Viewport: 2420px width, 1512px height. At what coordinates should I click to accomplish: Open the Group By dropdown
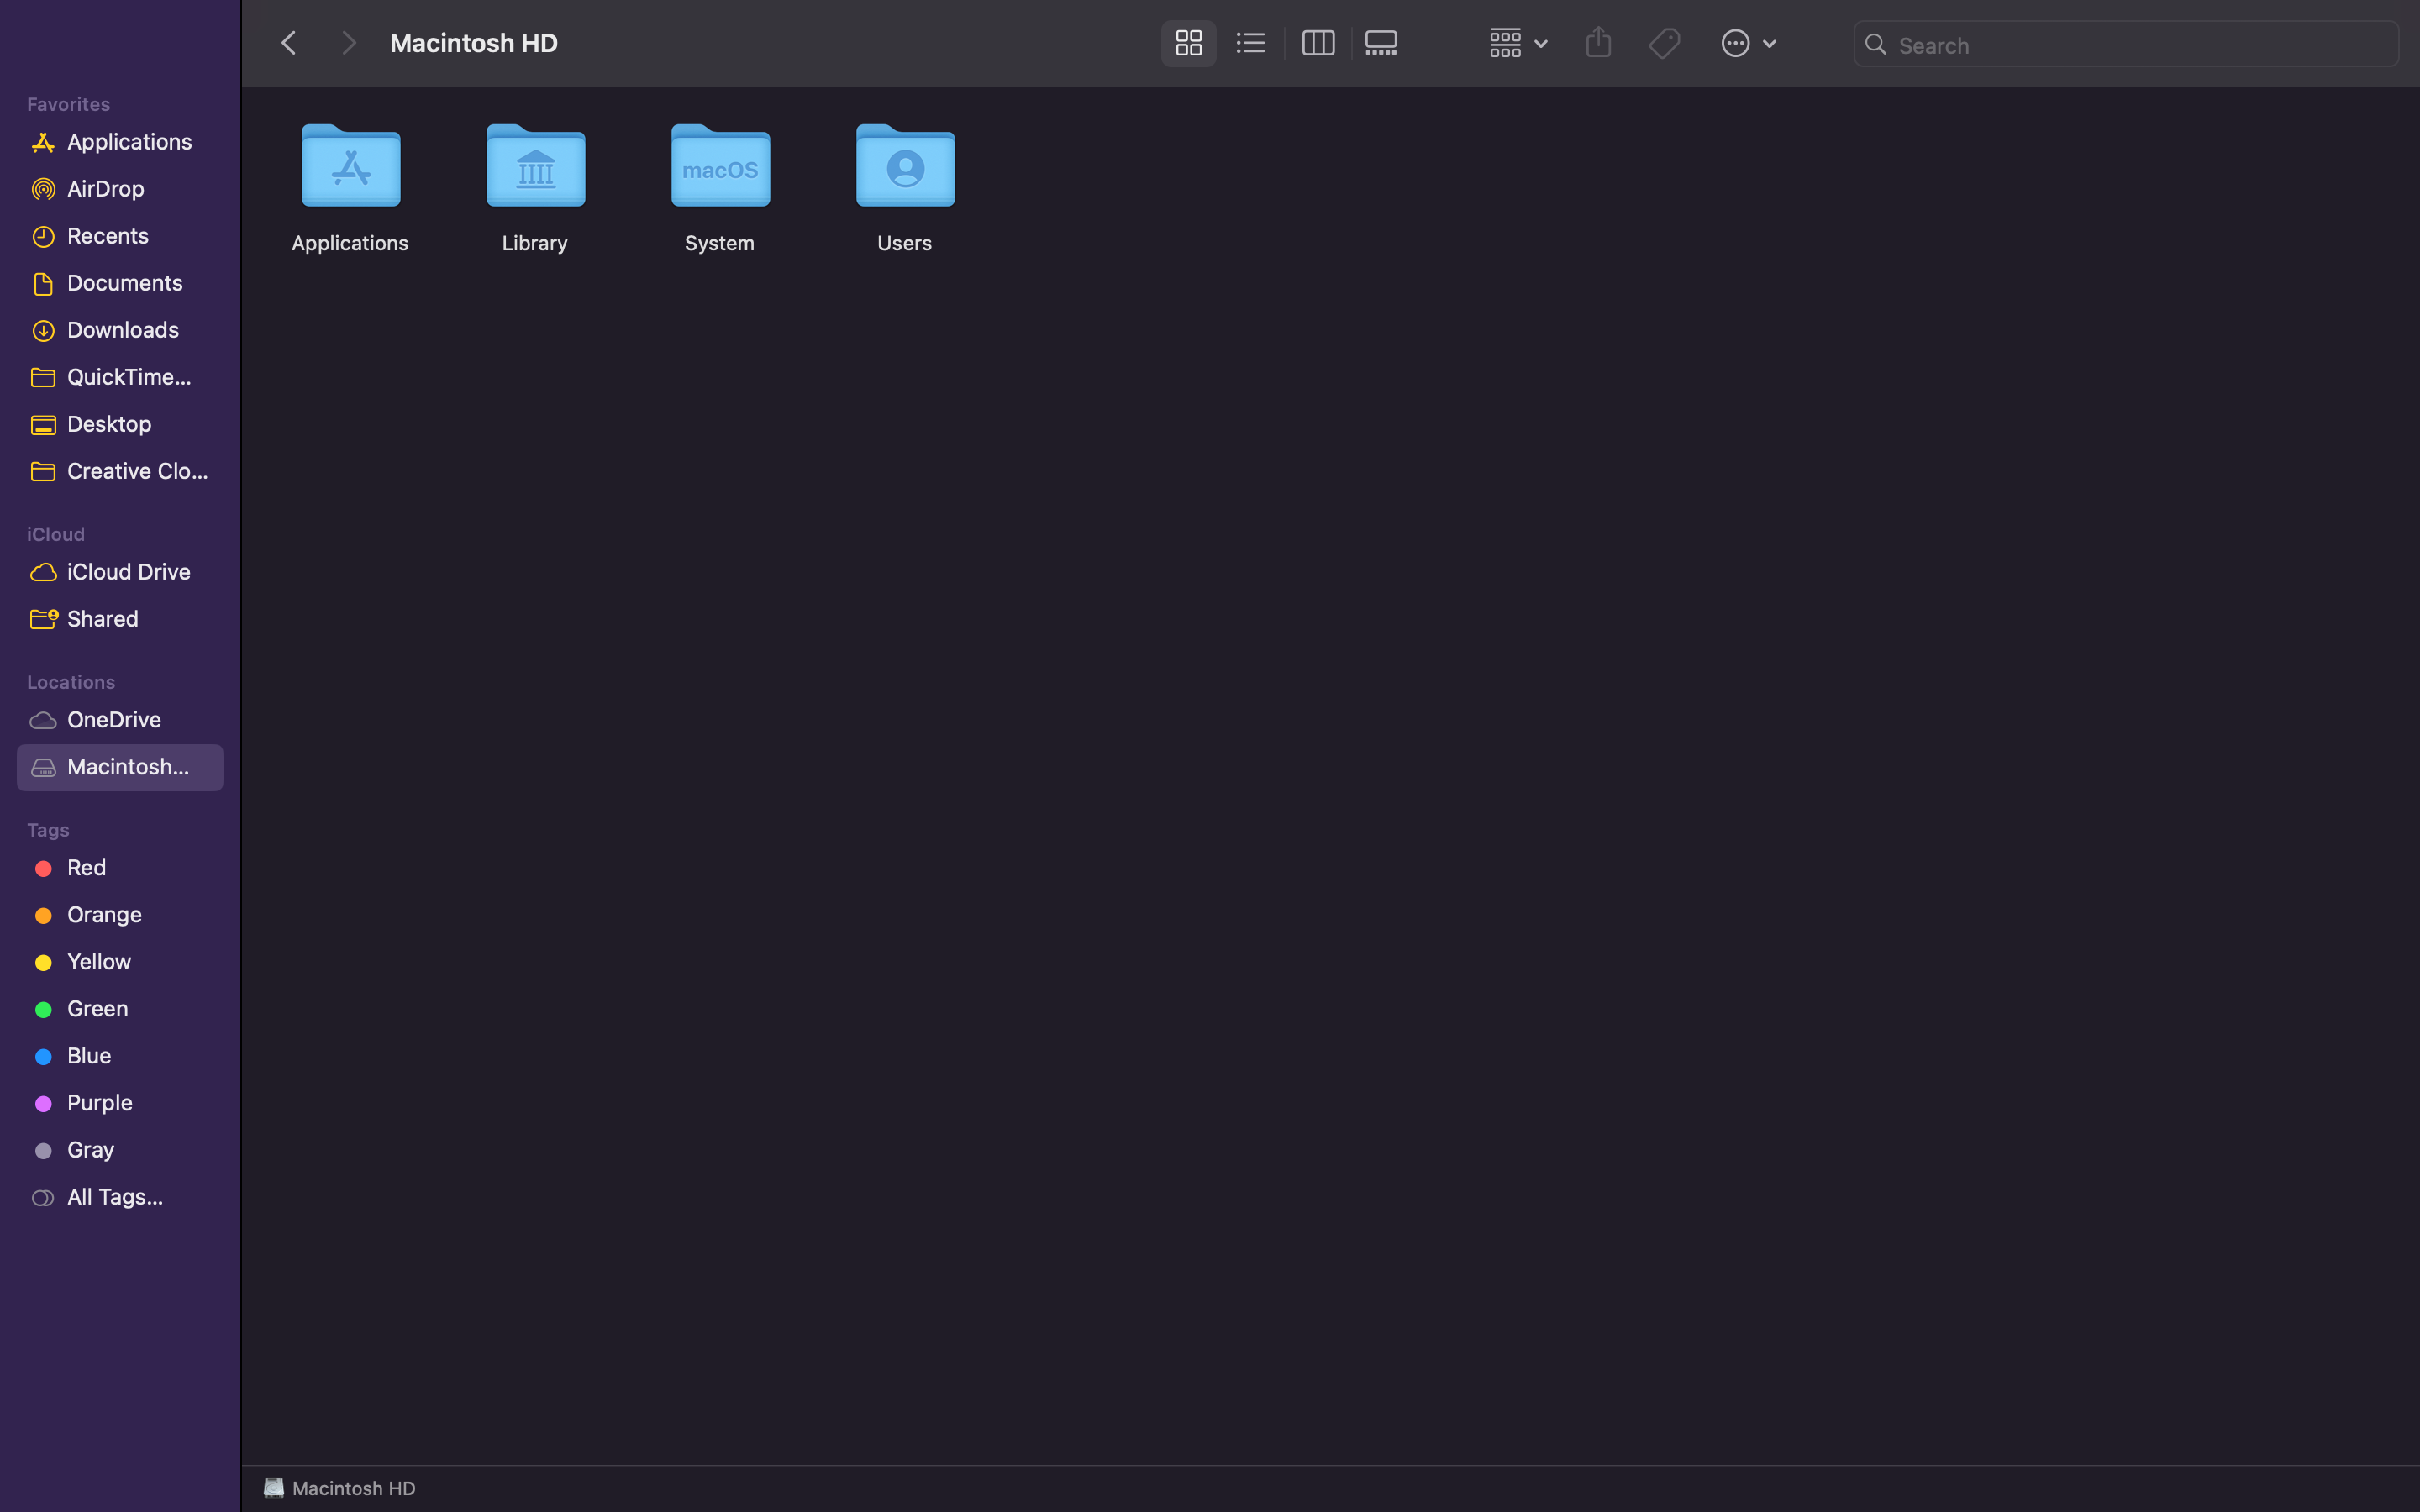[1518, 43]
